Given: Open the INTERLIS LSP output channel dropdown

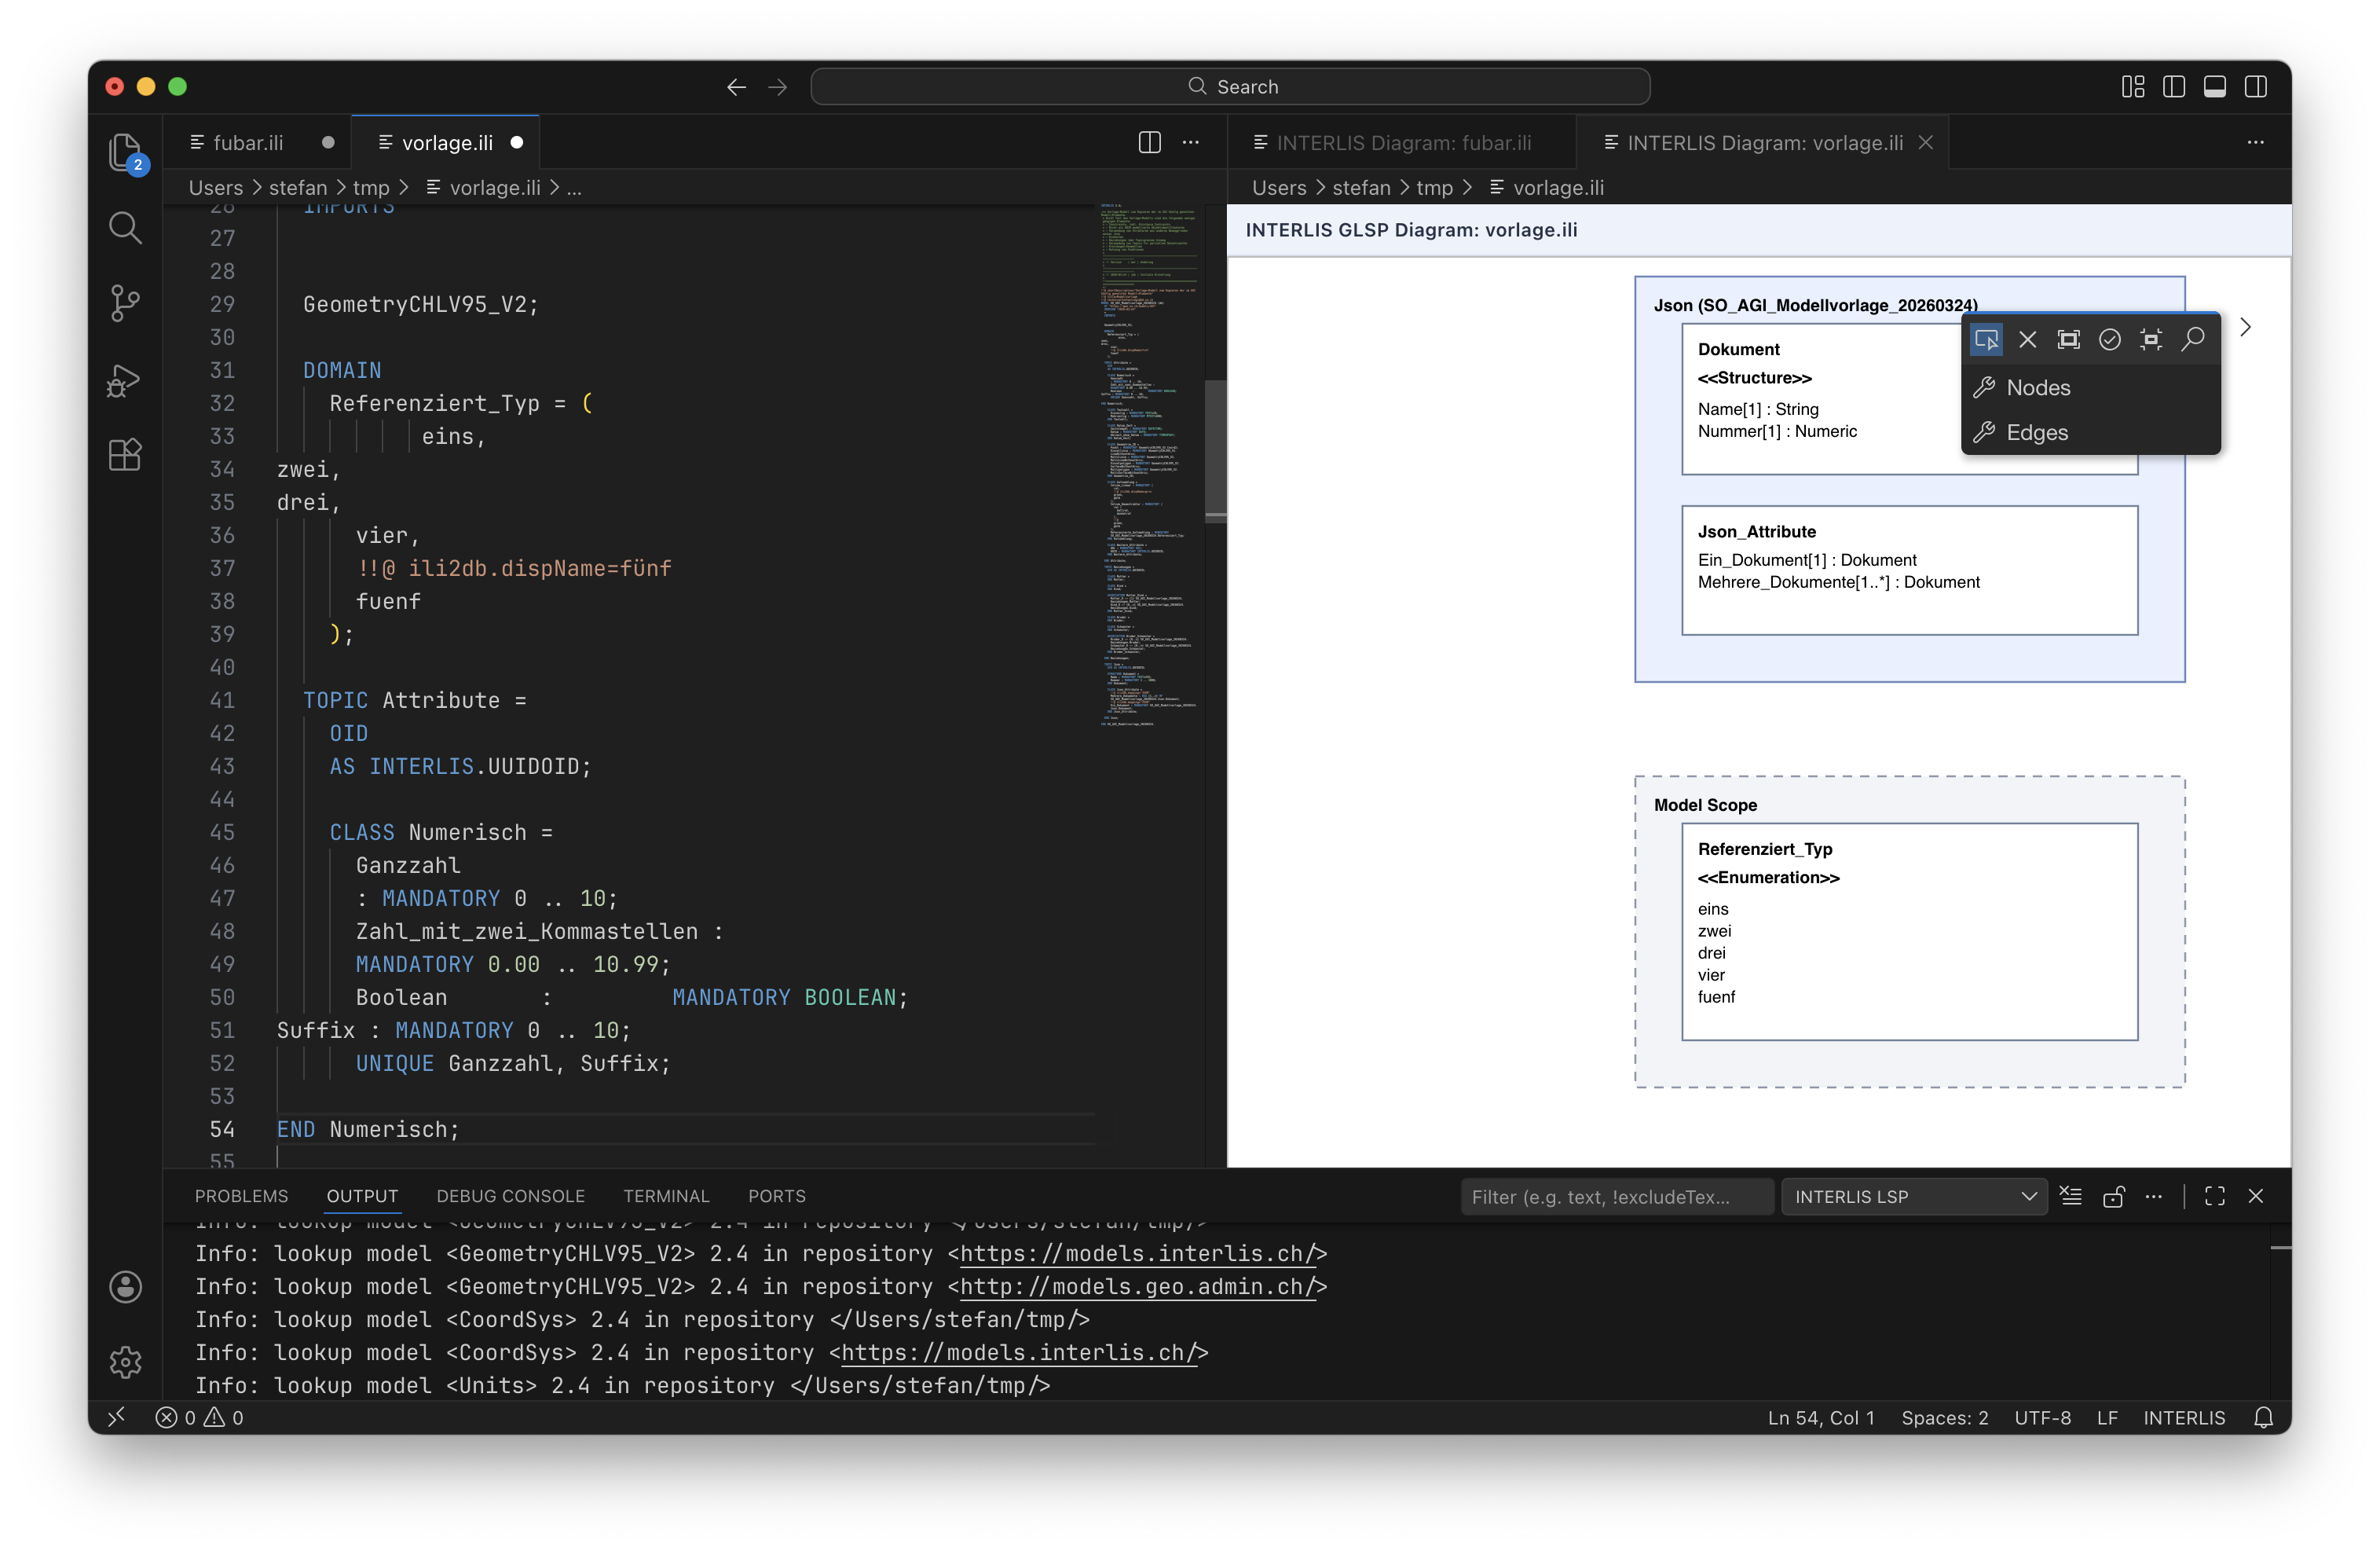Looking at the screenshot, I should click(x=1916, y=1197).
